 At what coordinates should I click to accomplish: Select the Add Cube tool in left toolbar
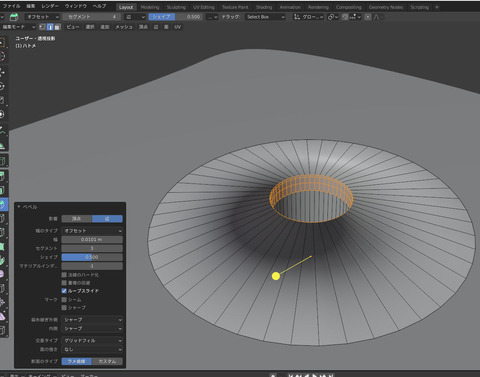[3, 162]
